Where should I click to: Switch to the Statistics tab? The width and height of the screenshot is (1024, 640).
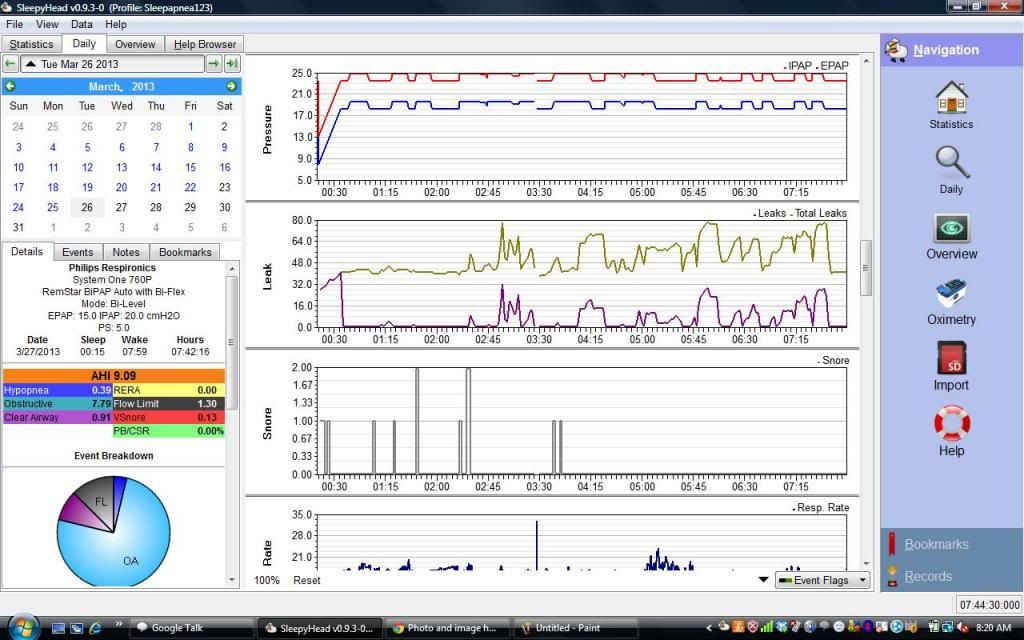(x=31, y=44)
